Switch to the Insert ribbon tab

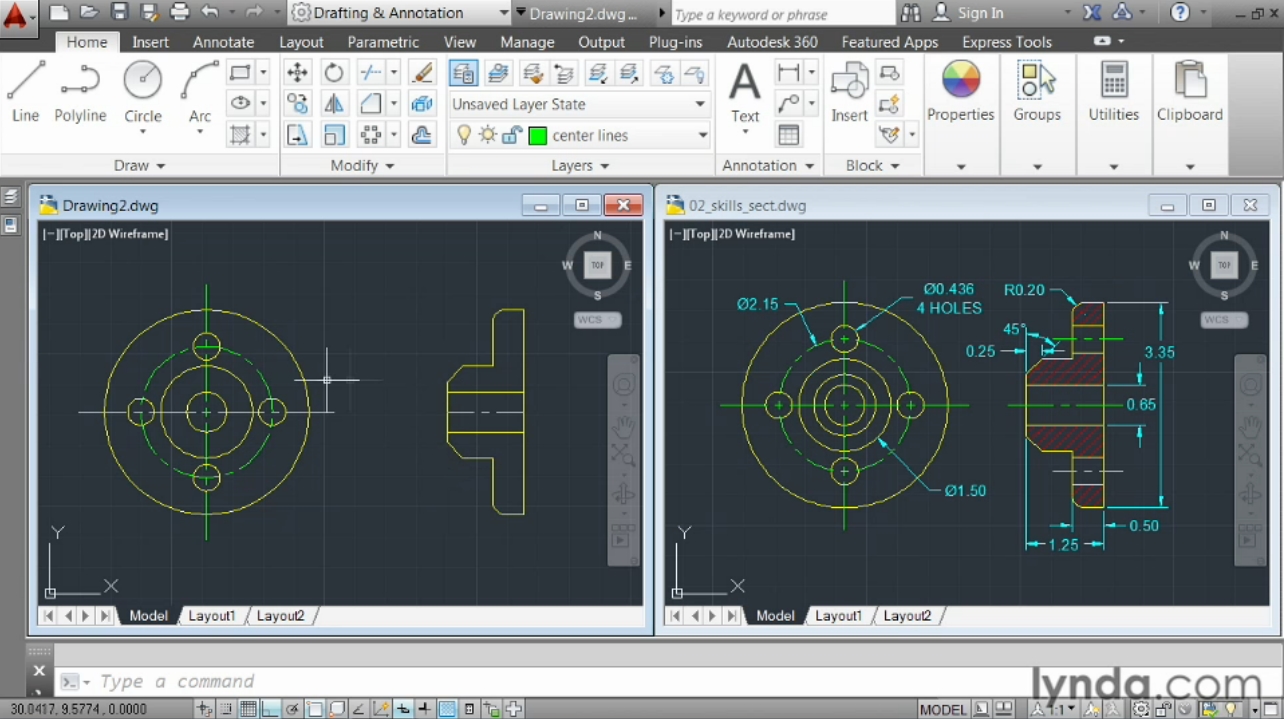pos(150,42)
